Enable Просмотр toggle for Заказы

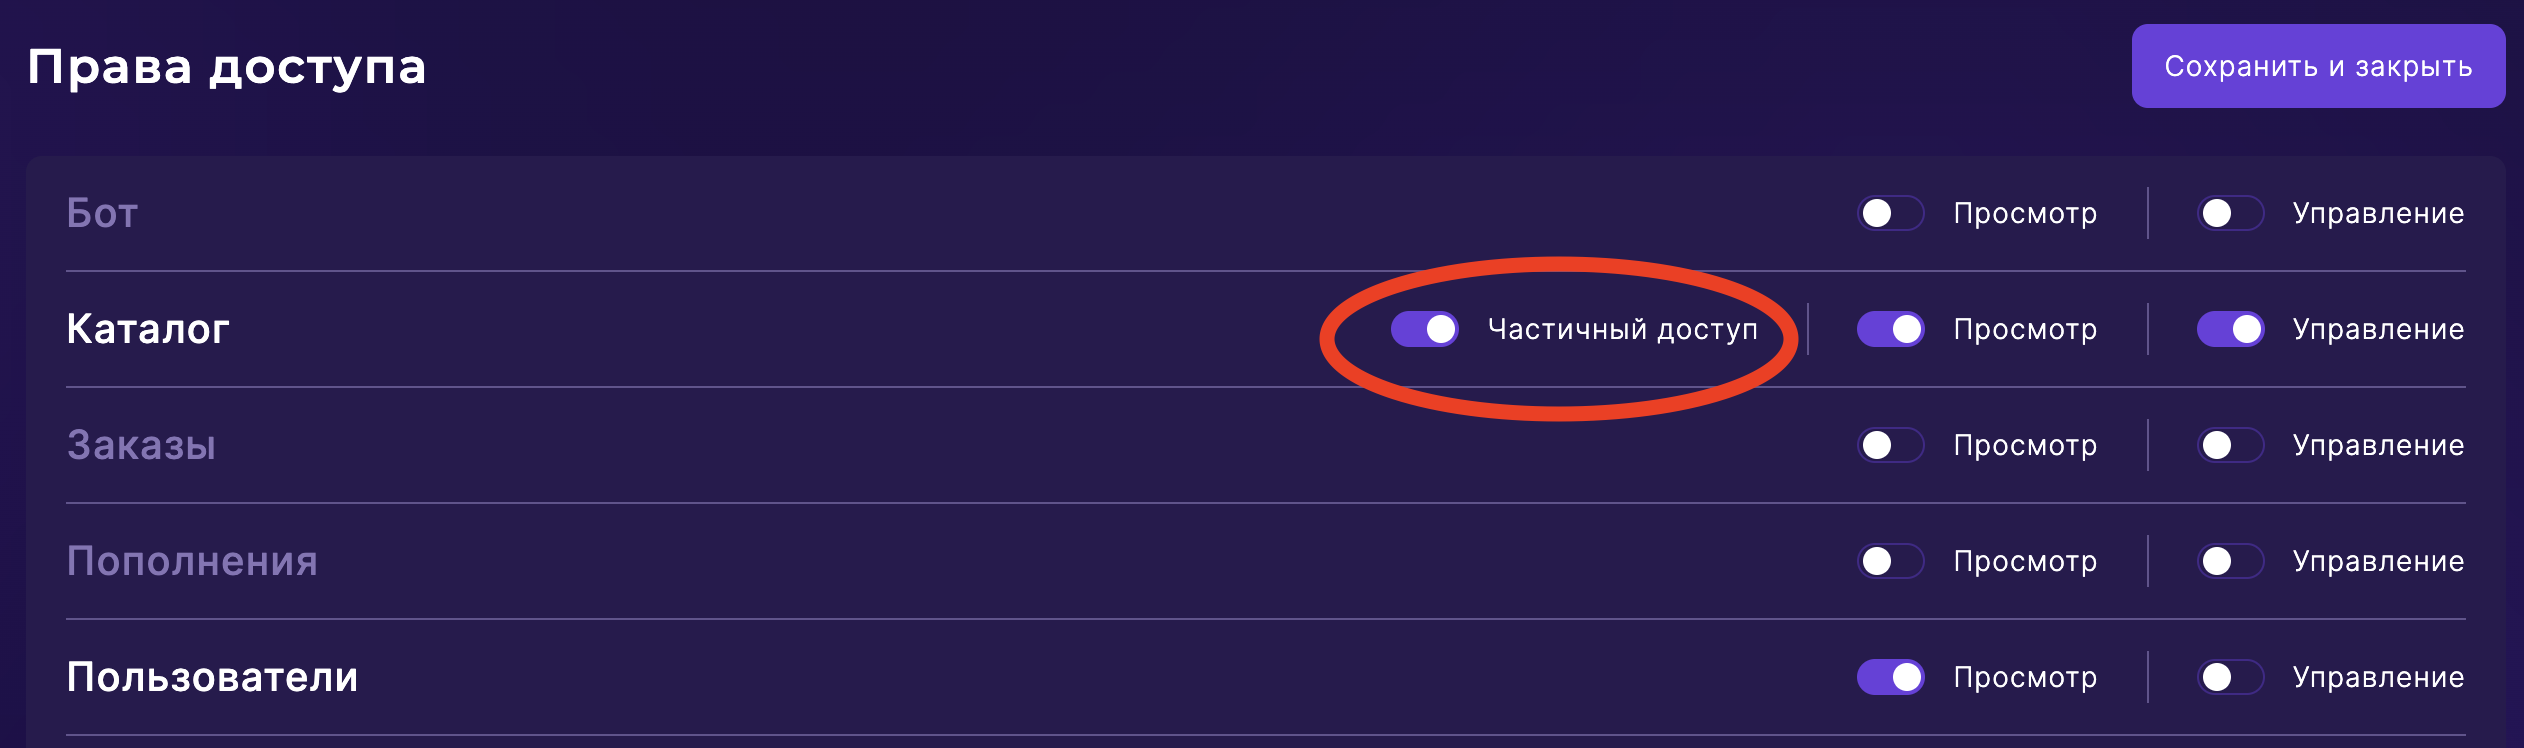point(1890,445)
